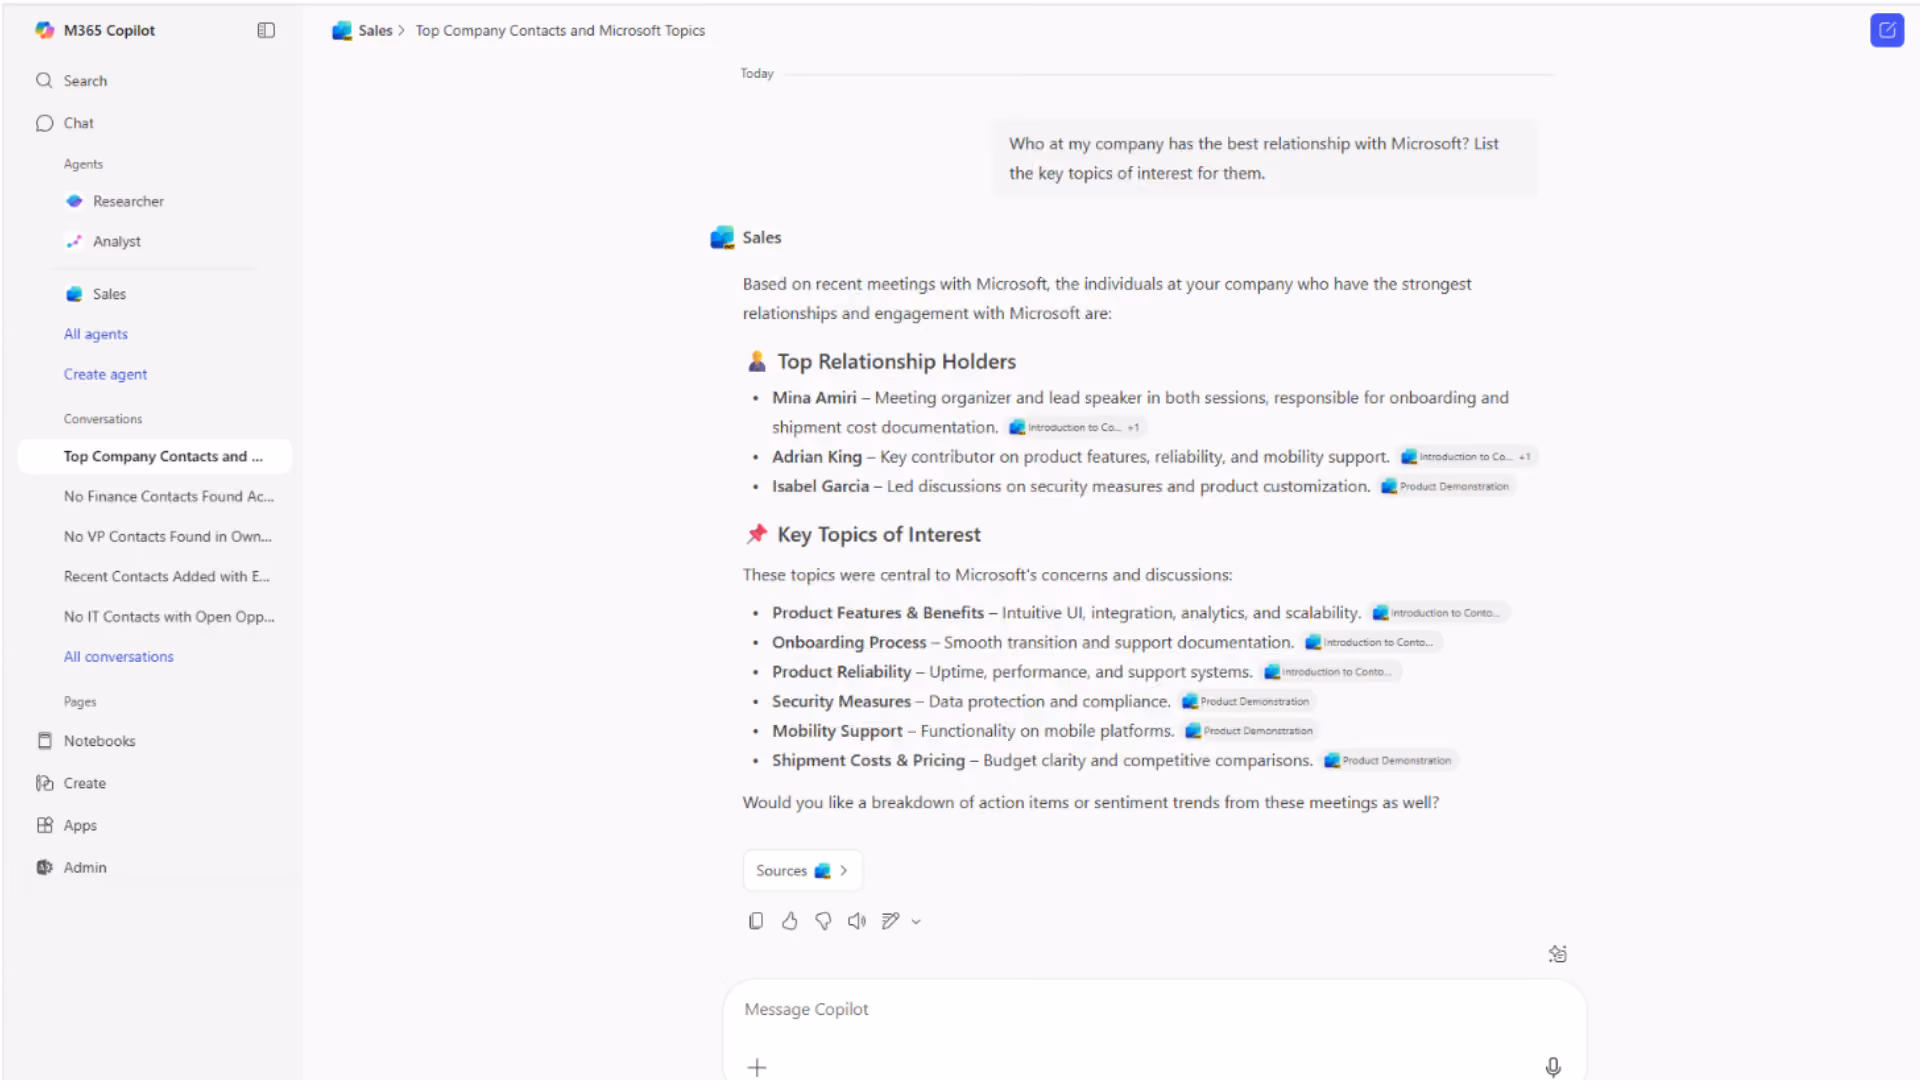Screen dimensions: 1920x1080
Task: Give thumbs down to the response
Action: tap(823, 921)
